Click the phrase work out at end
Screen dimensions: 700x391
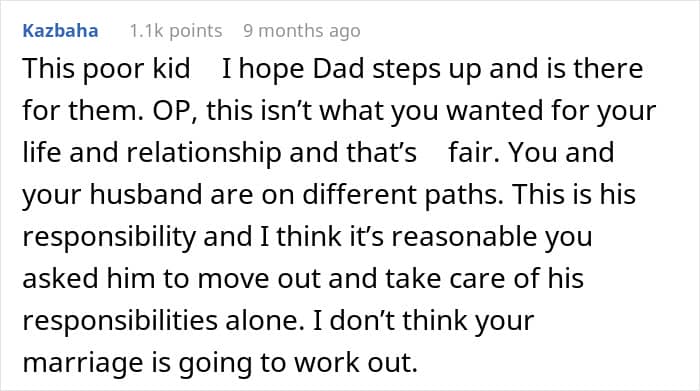coord(356,362)
